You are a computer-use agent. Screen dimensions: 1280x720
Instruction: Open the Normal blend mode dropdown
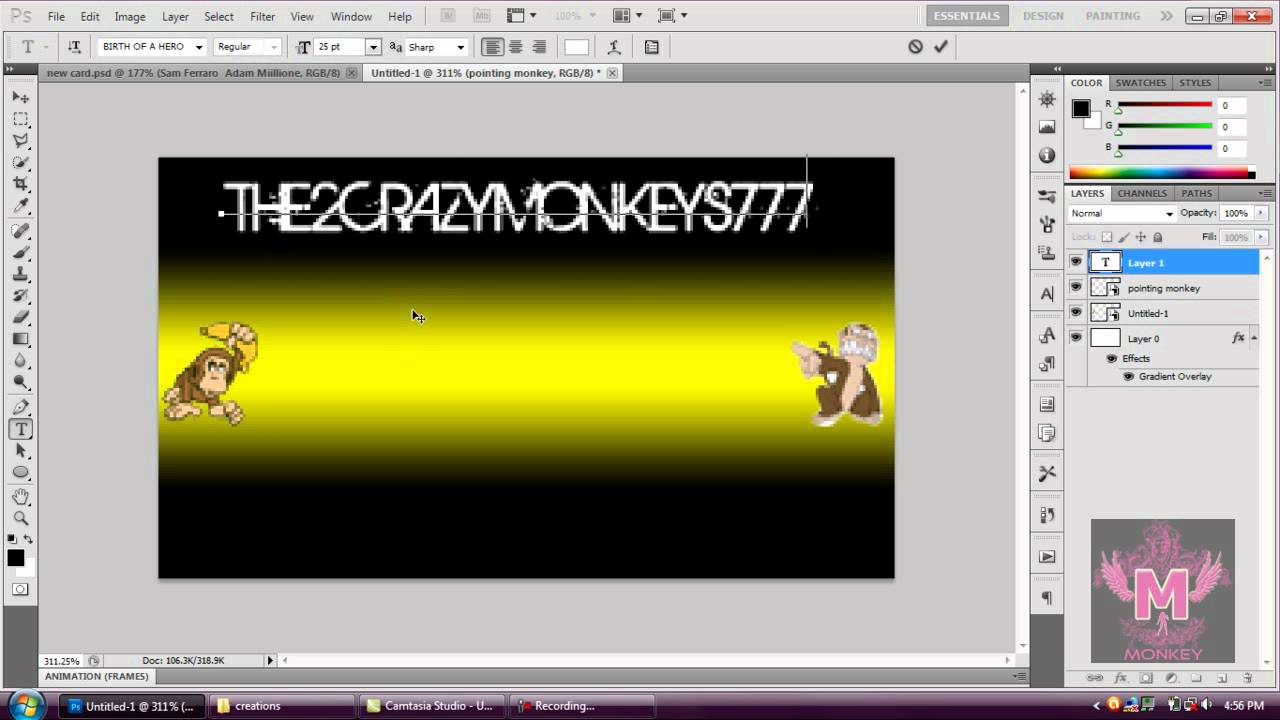1122,213
